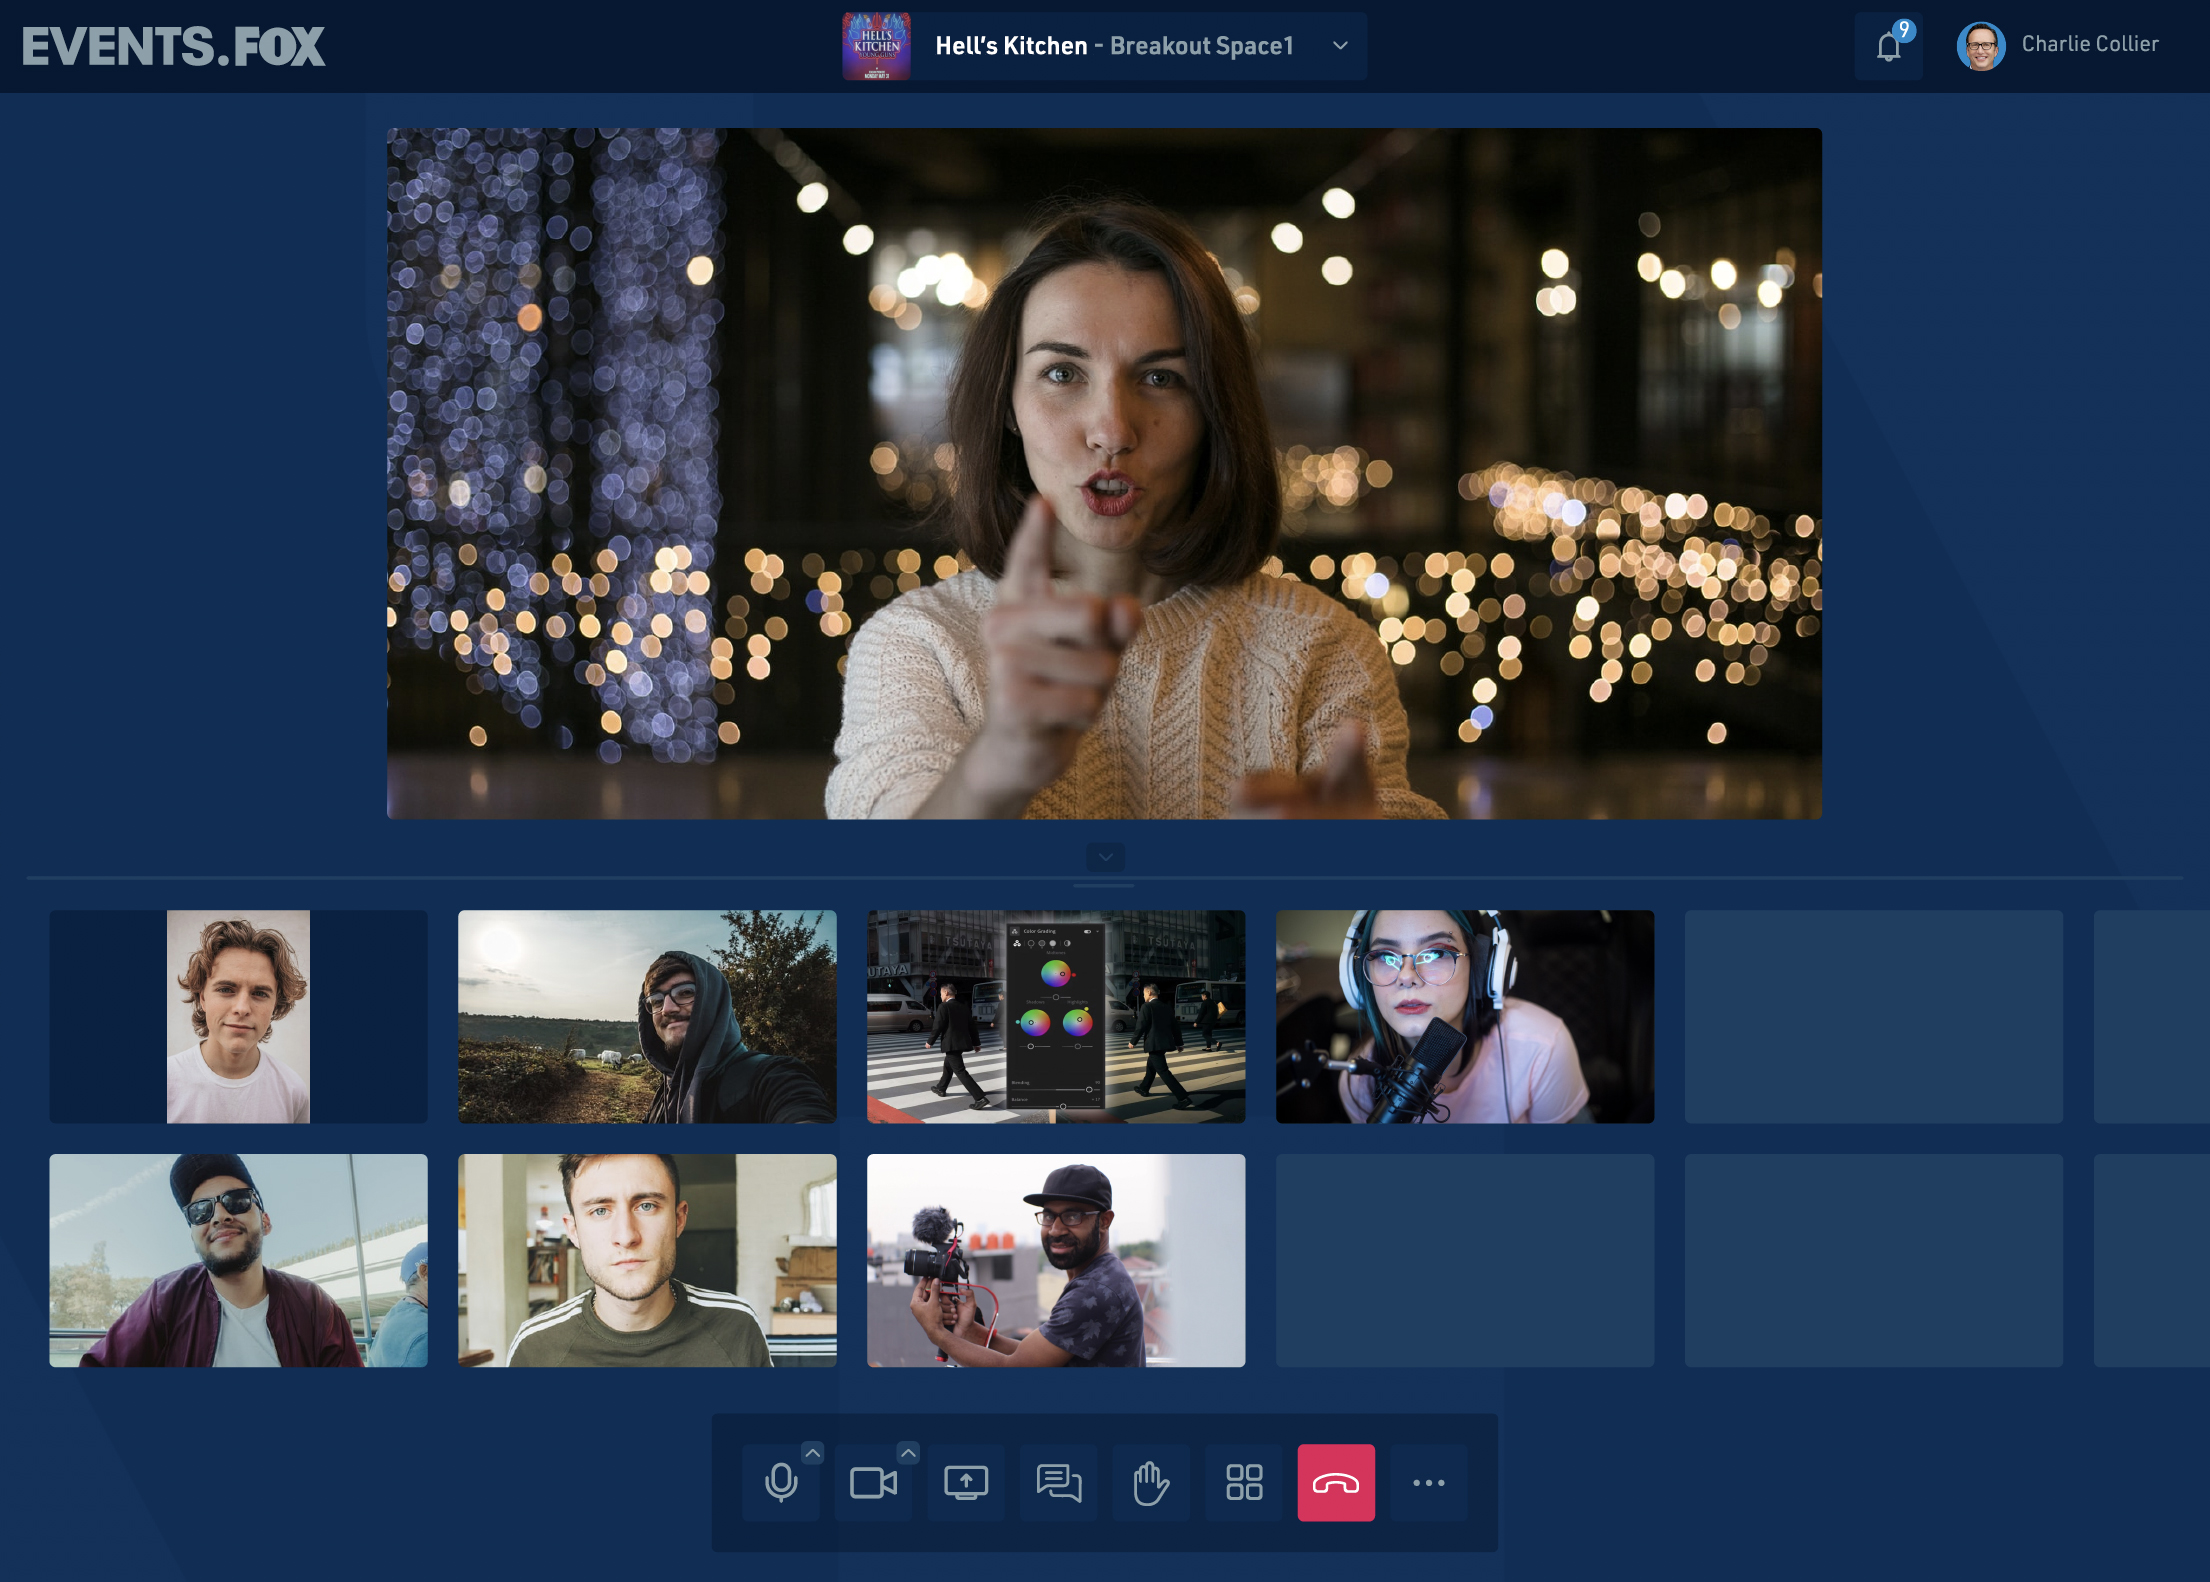Select the woman with headphones and microphone tile
This screenshot has height=1582, width=2210.
pos(1465,1017)
